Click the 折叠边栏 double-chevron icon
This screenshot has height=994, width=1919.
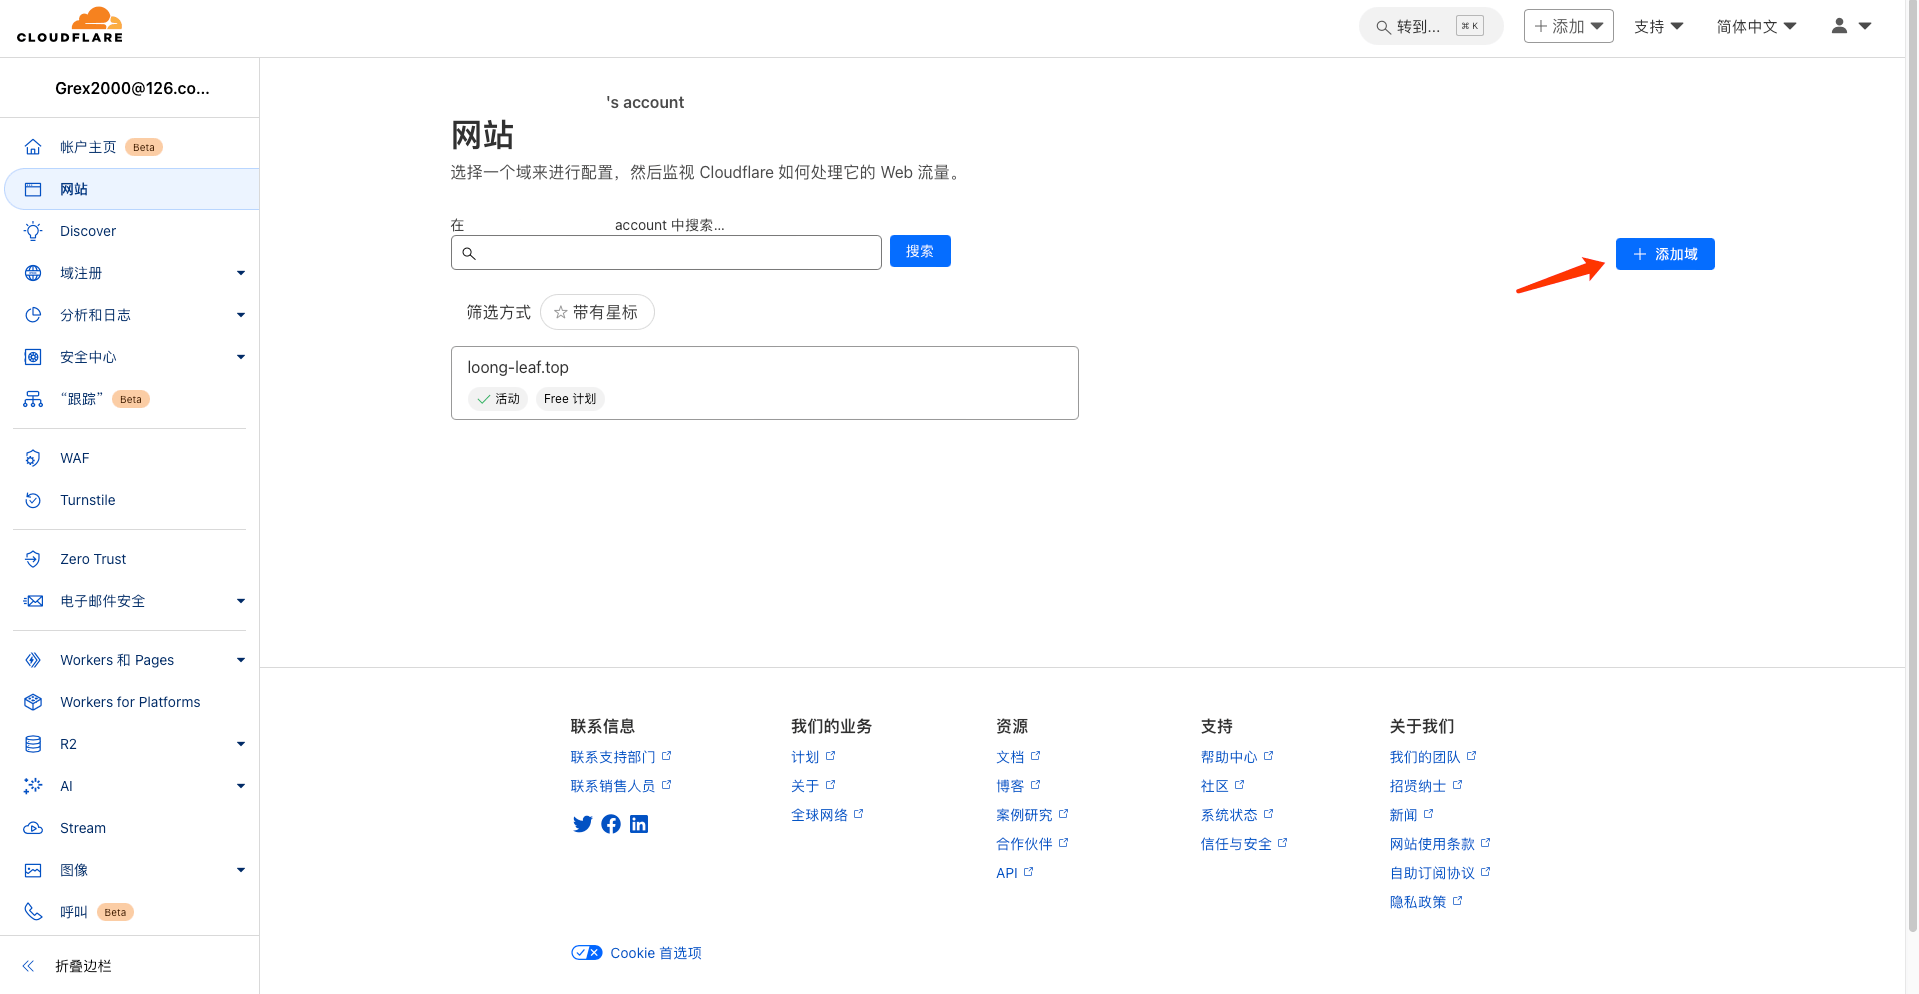tap(28, 966)
